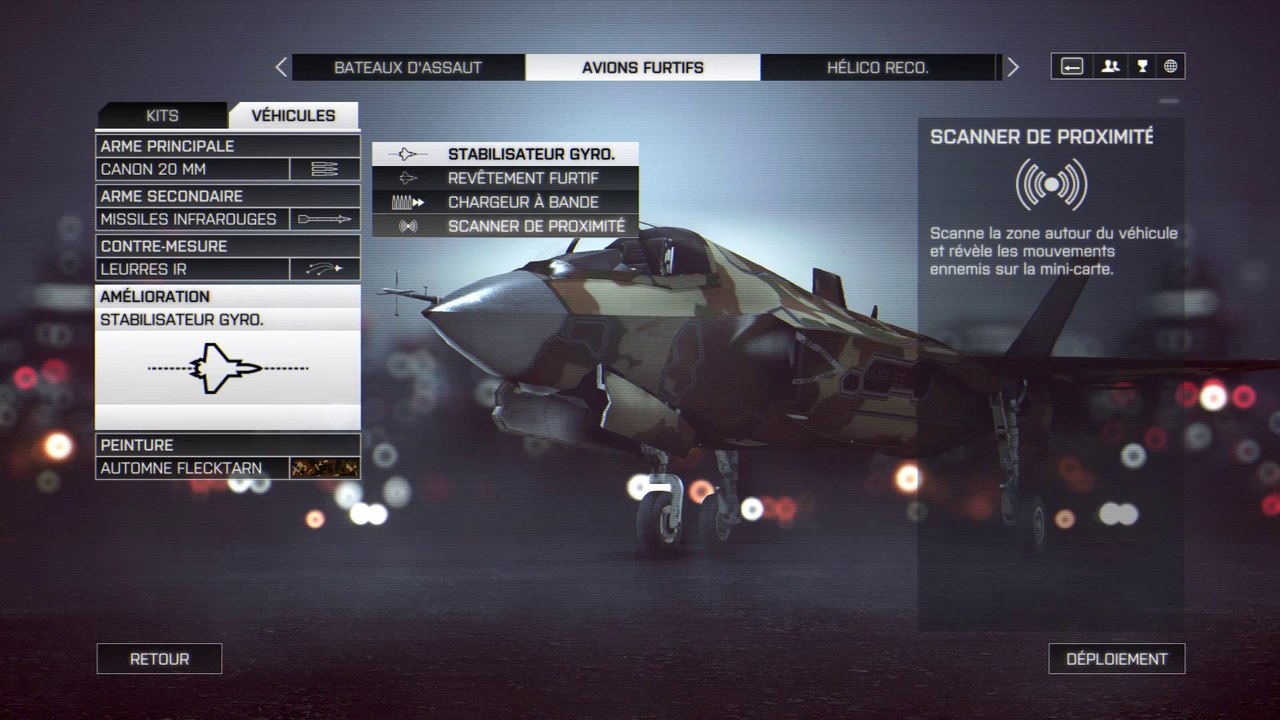Click the Revêtement Furtif jet icon

pyautogui.click(x=408, y=178)
